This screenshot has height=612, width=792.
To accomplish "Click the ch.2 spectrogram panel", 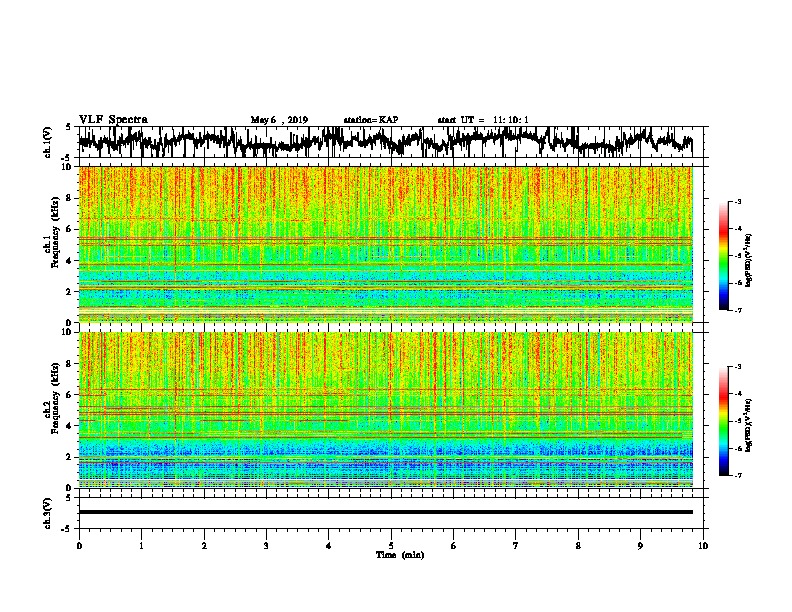I will tap(385, 410).
